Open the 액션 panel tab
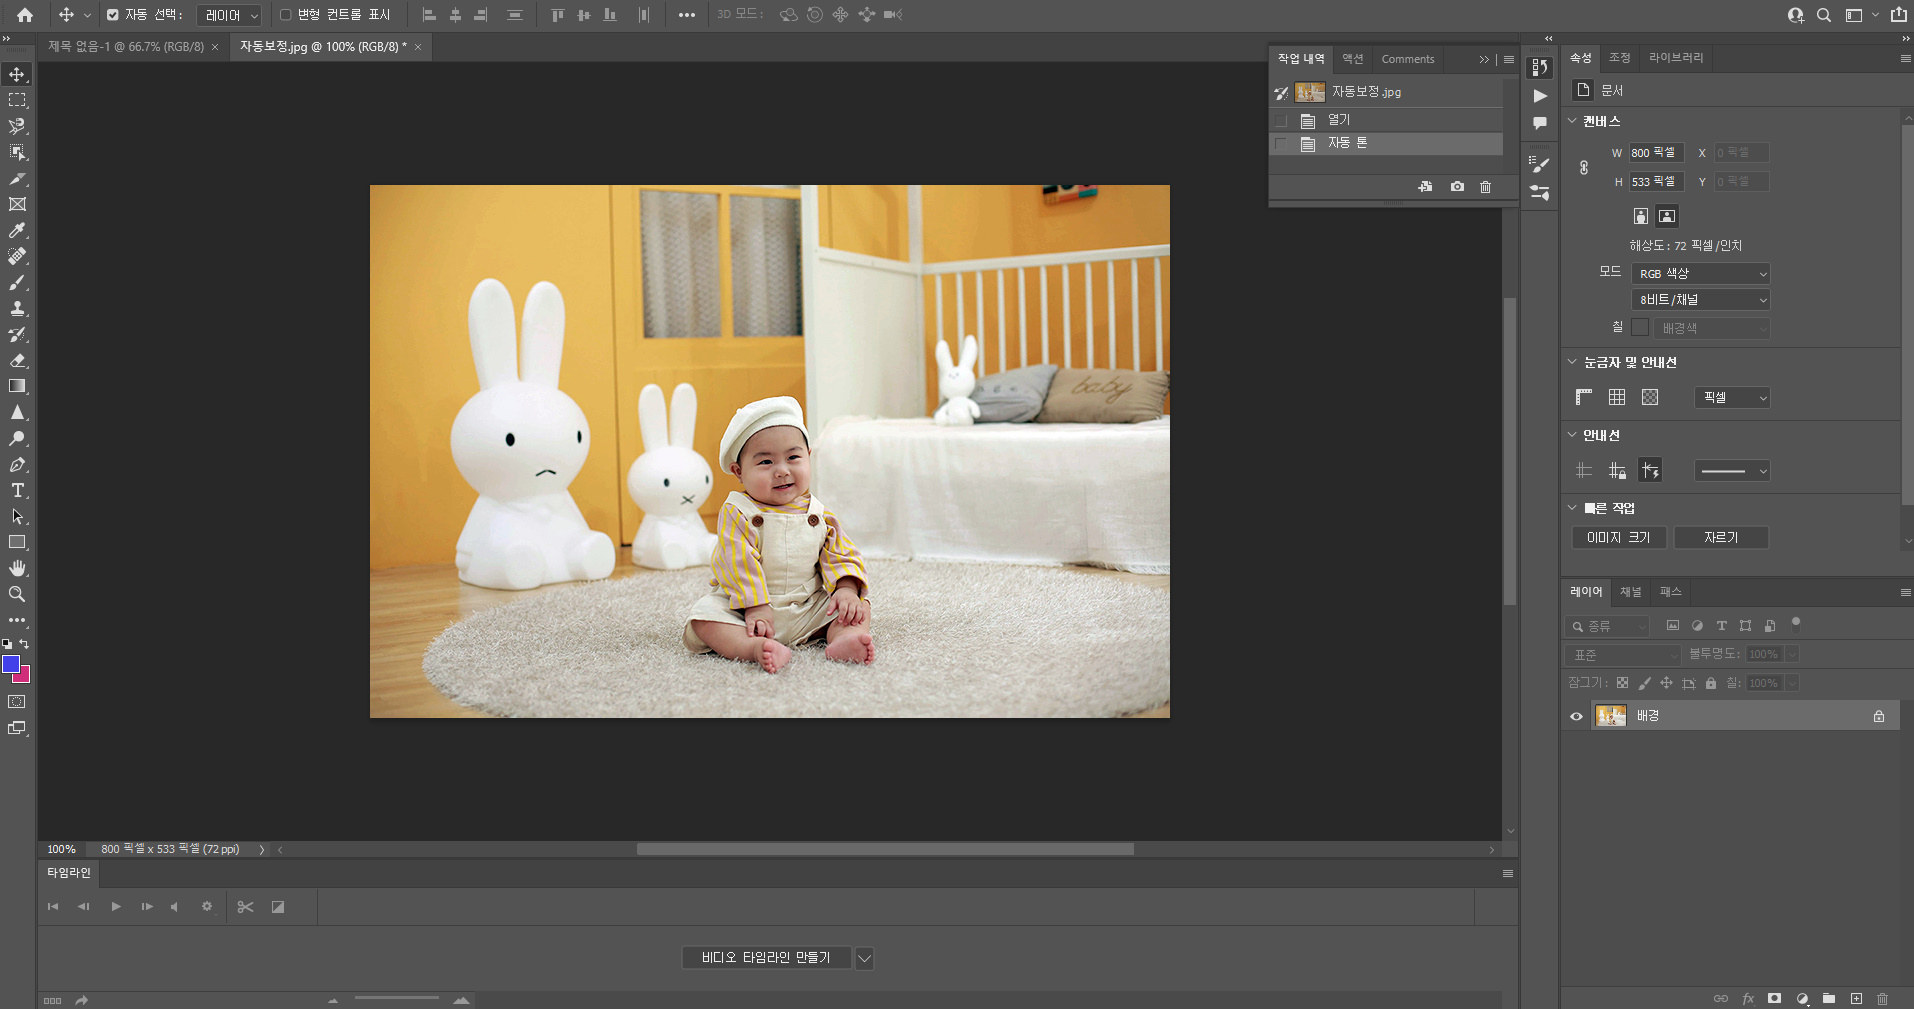This screenshot has height=1009, width=1914. pos(1352,59)
